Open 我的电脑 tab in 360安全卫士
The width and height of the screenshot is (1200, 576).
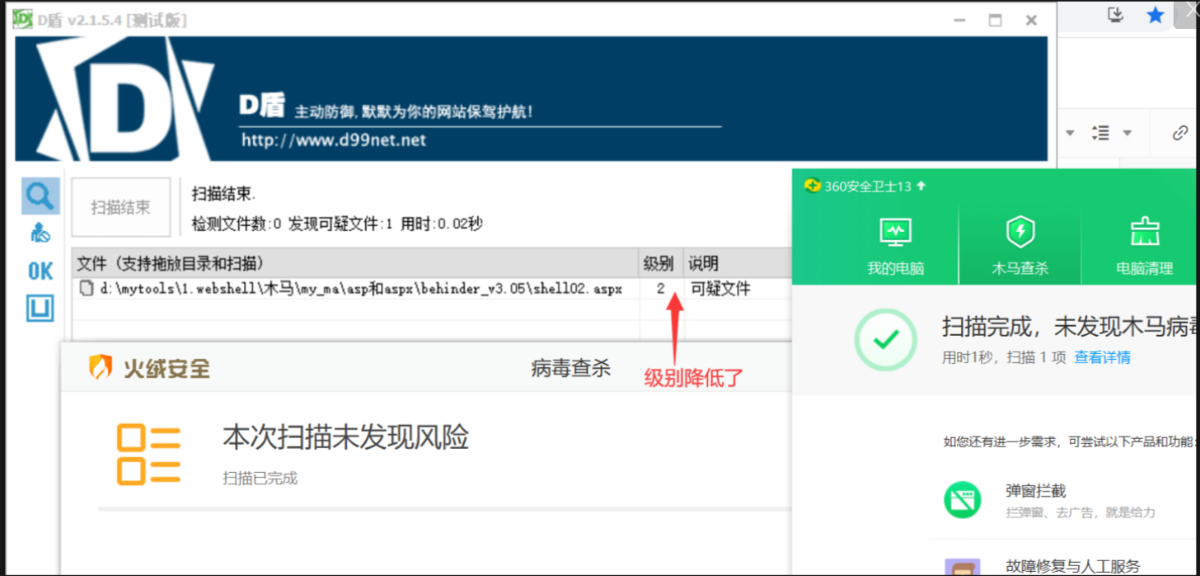point(895,246)
